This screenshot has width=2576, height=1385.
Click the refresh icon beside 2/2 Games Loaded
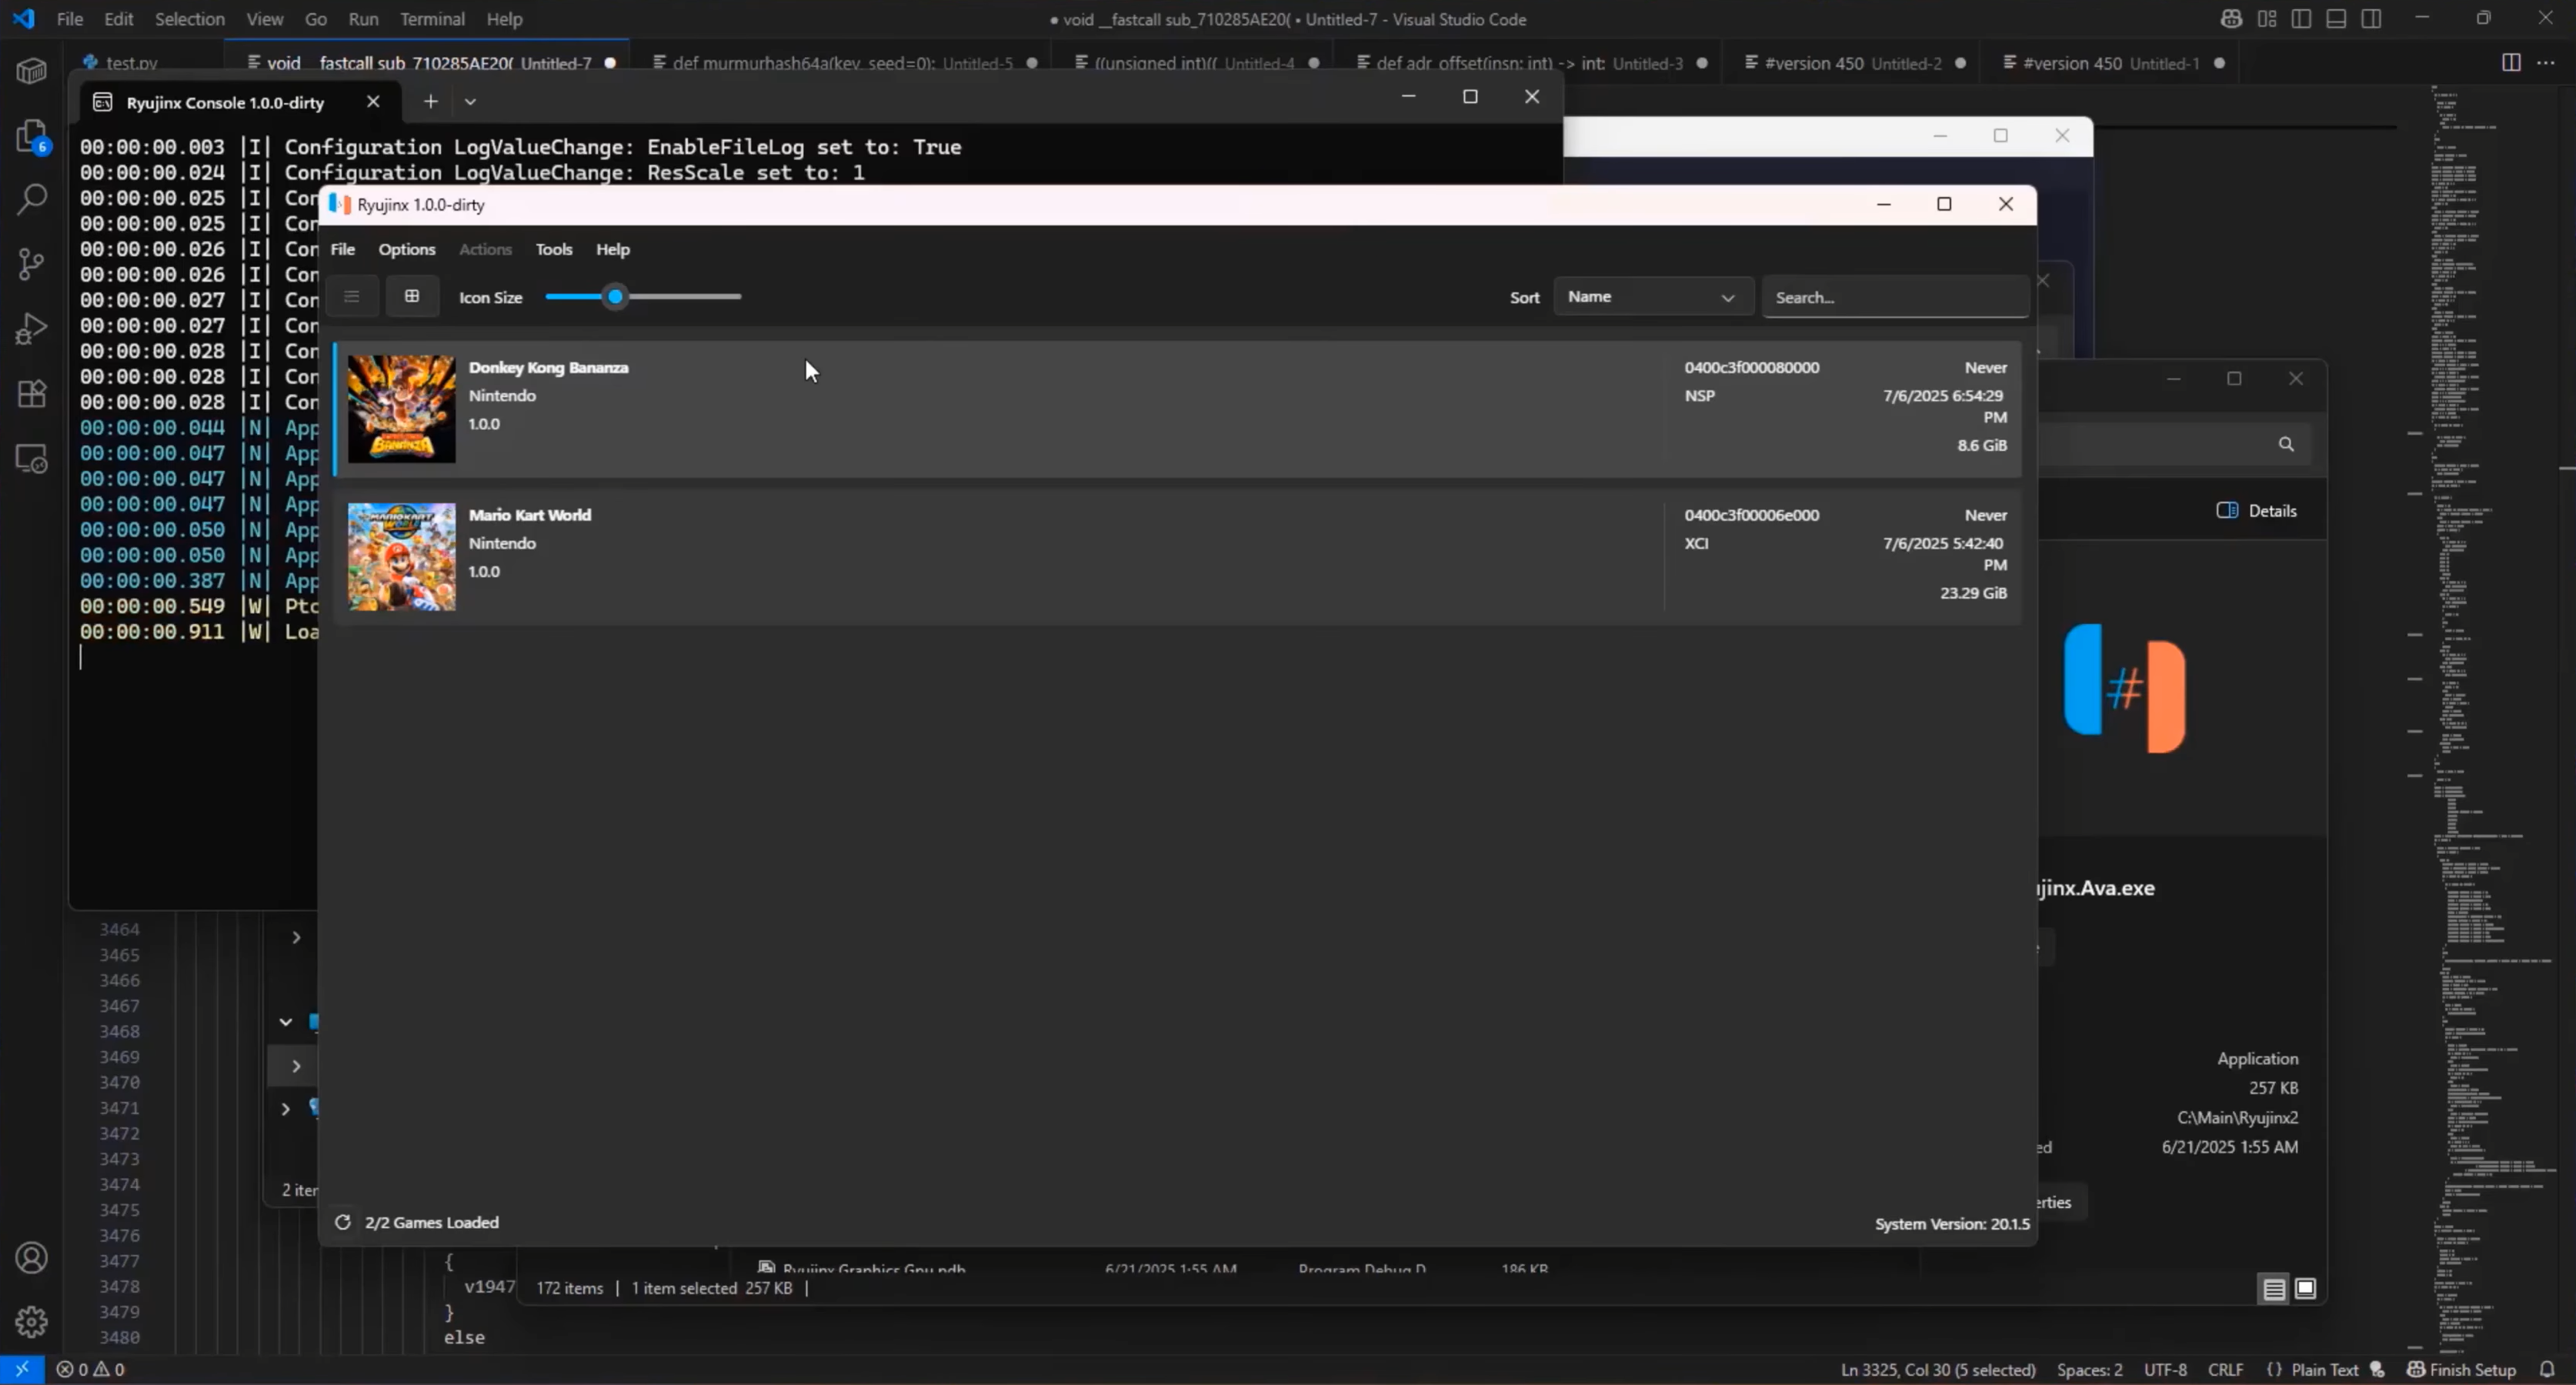[342, 1222]
